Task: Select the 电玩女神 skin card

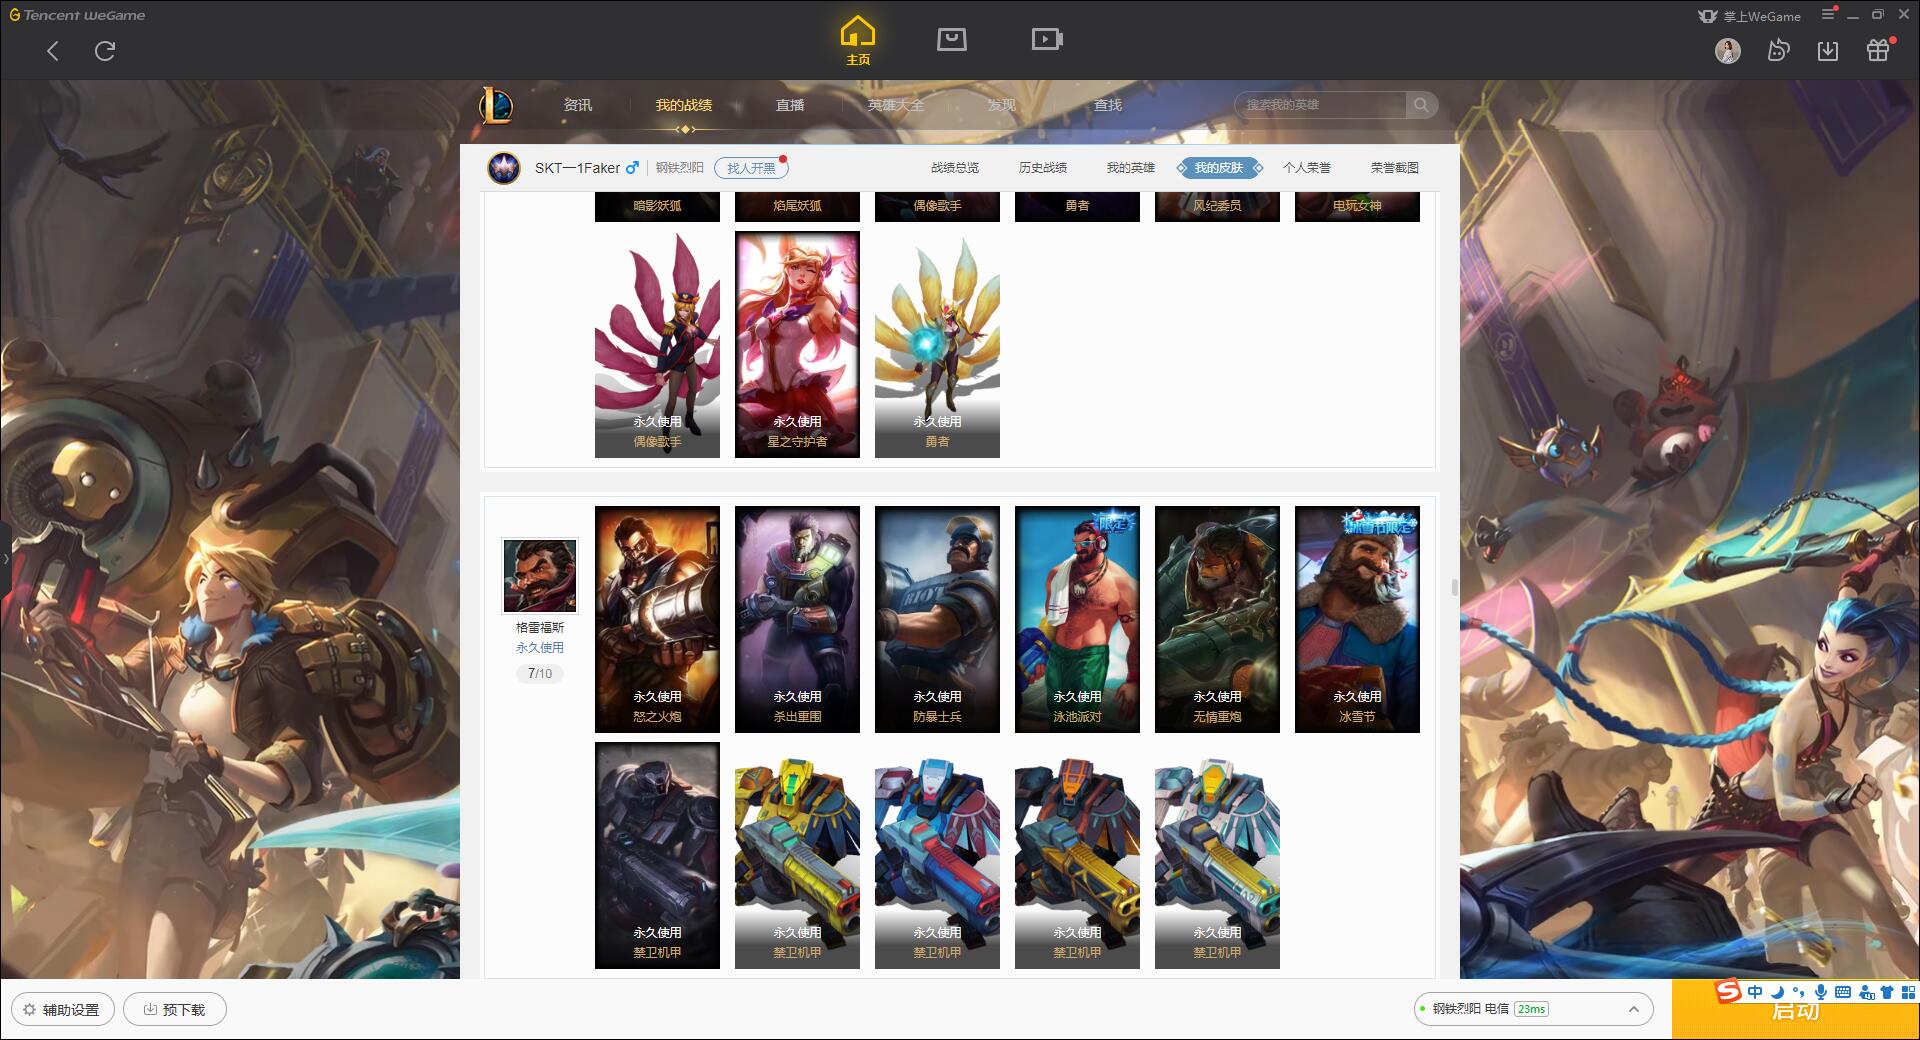Action: pyautogui.click(x=1357, y=206)
